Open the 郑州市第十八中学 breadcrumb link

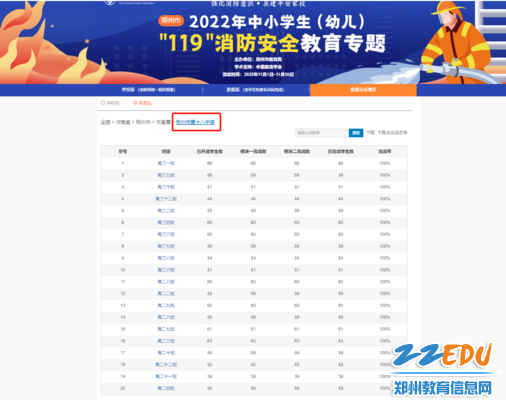point(195,122)
